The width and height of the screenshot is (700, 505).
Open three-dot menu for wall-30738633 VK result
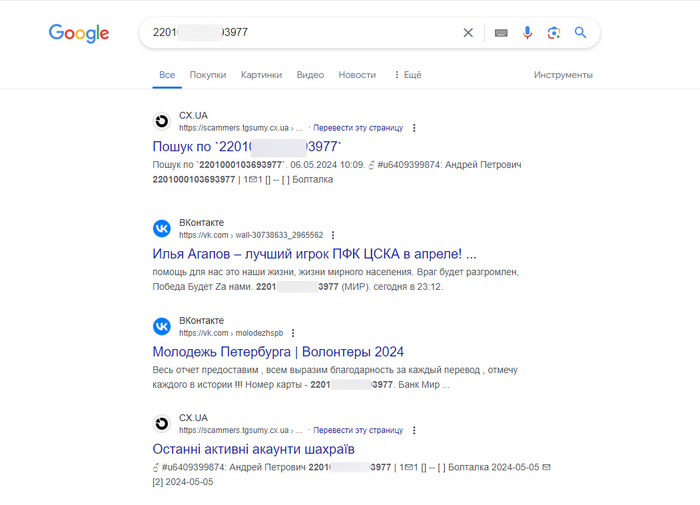[x=334, y=235]
